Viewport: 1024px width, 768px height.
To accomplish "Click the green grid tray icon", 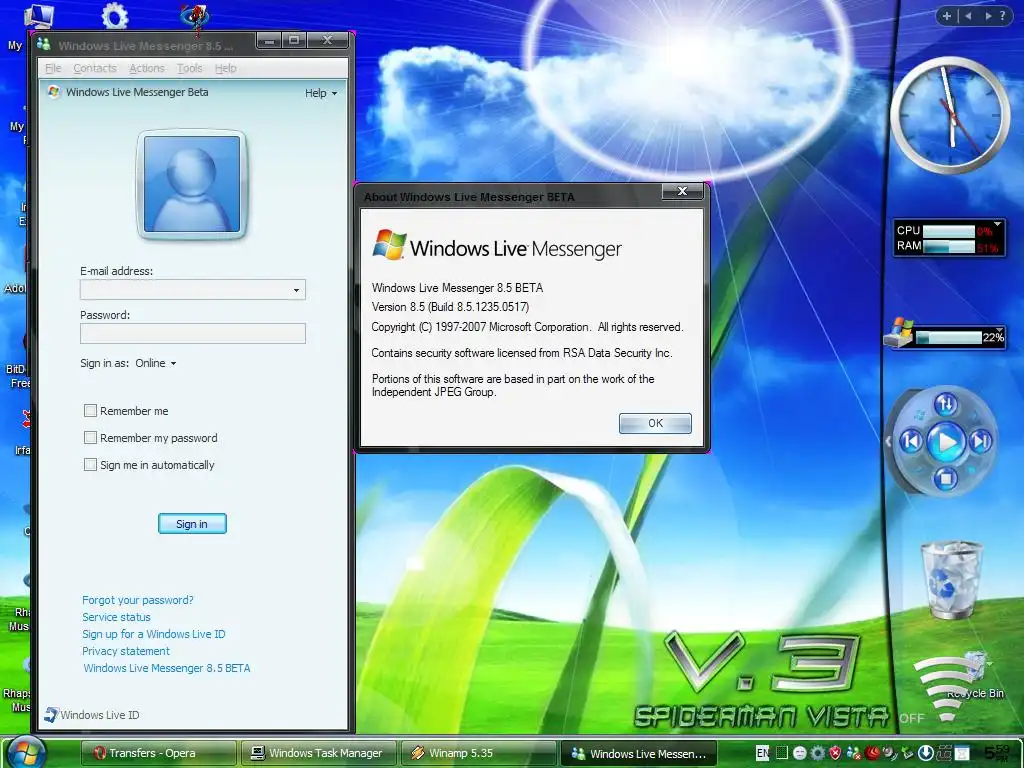I will coord(782,752).
